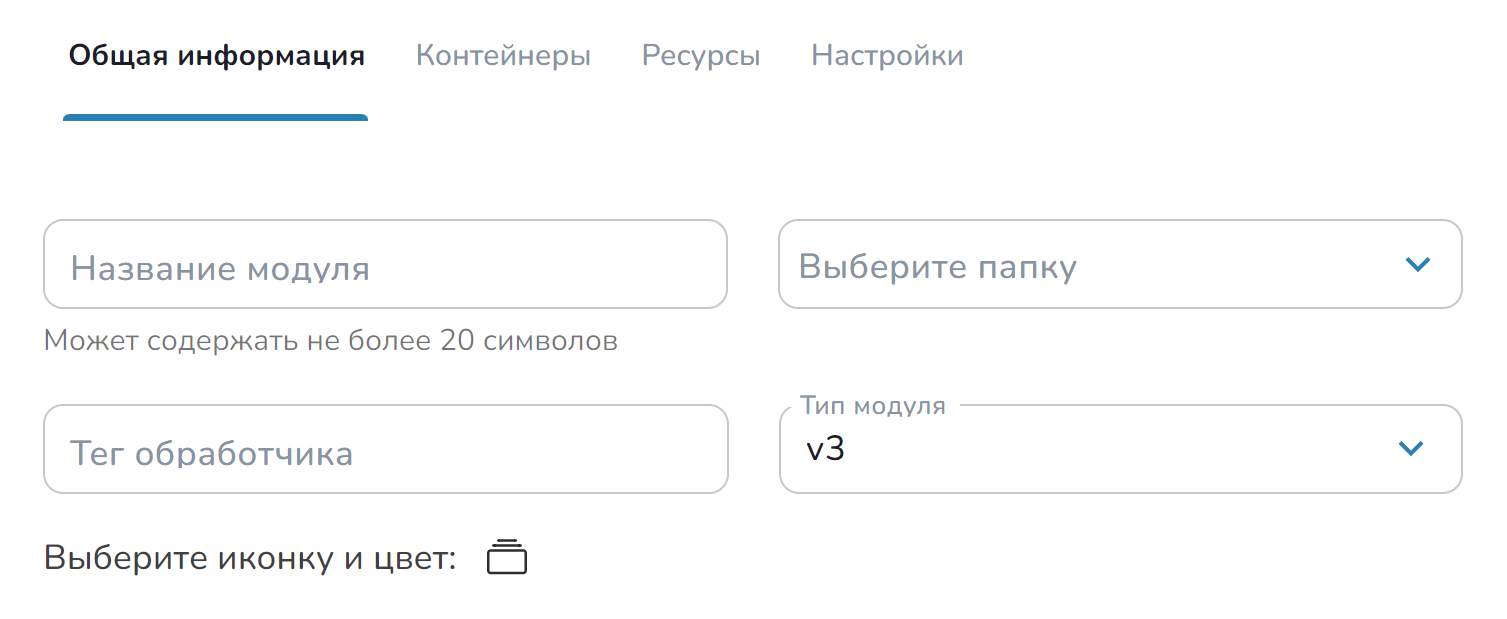Click the hint about 20 character limit

(x=330, y=341)
